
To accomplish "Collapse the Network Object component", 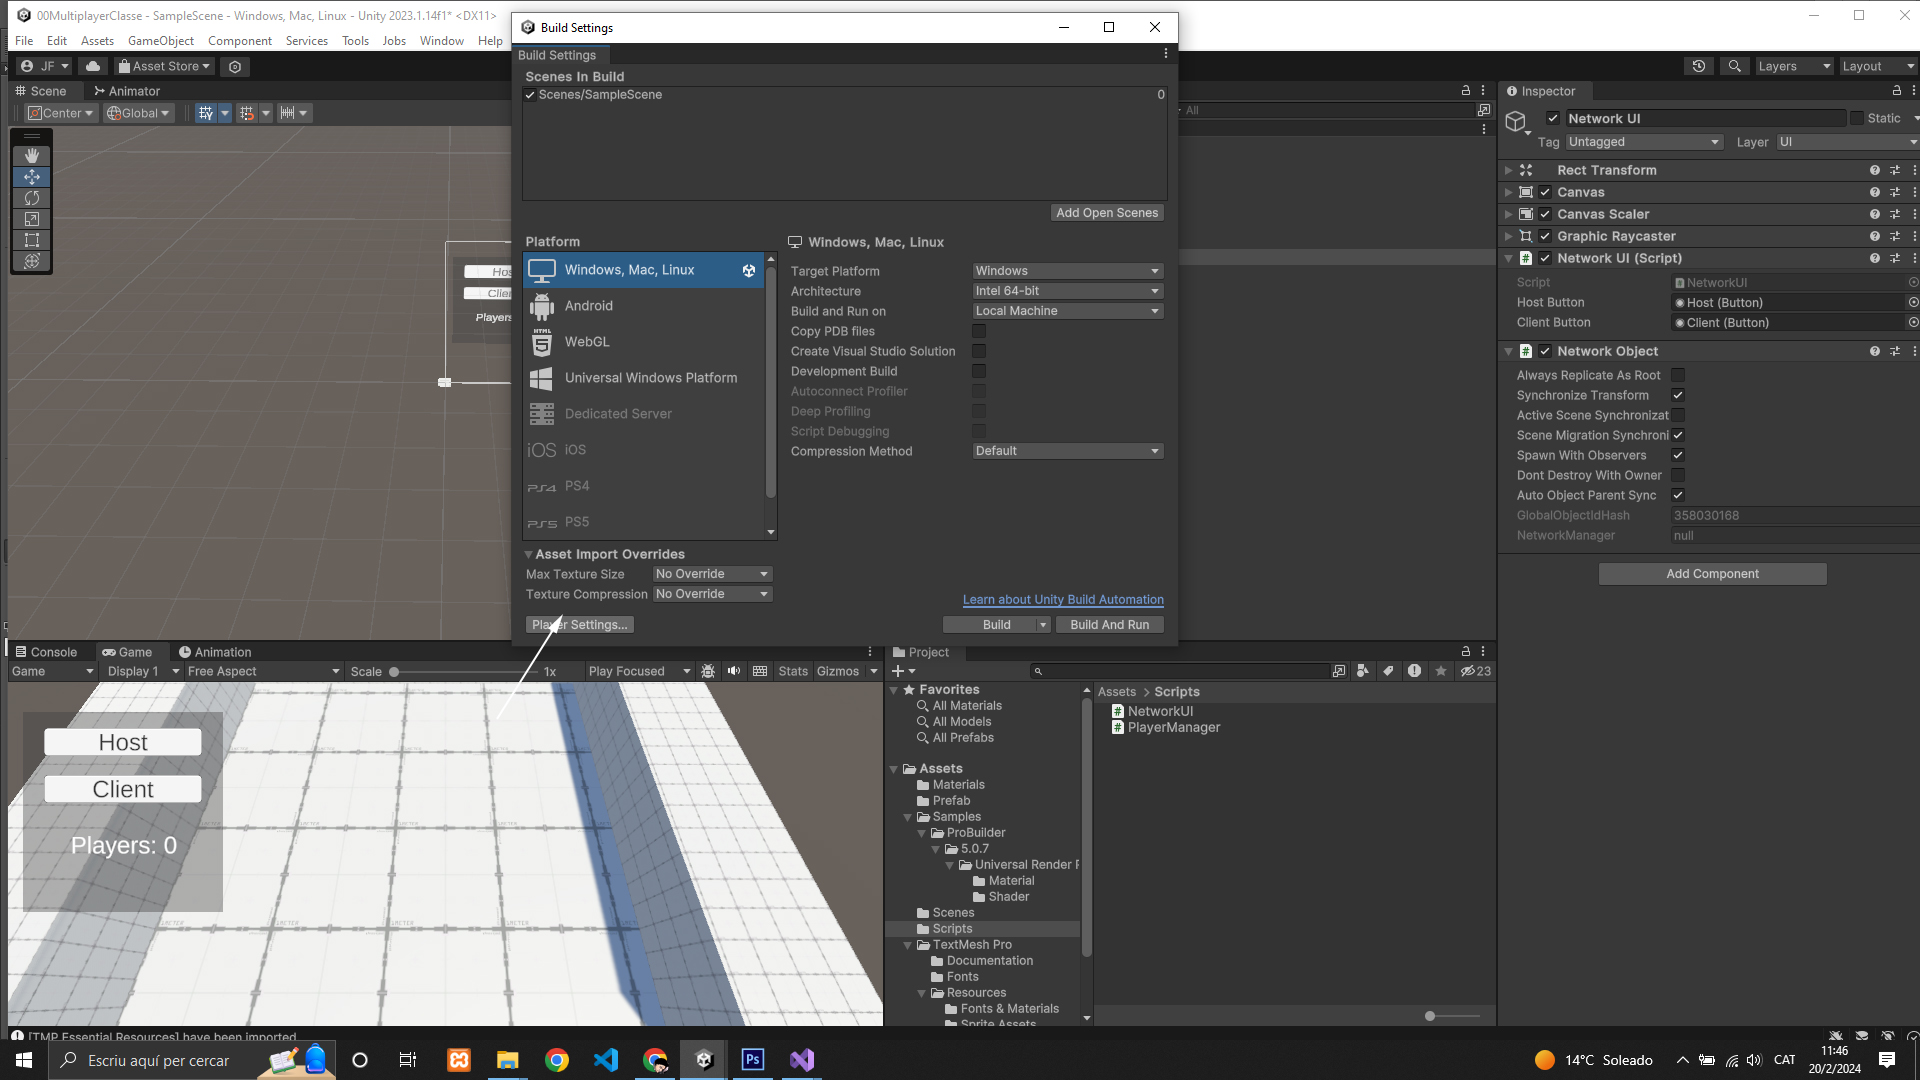I will point(1508,352).
